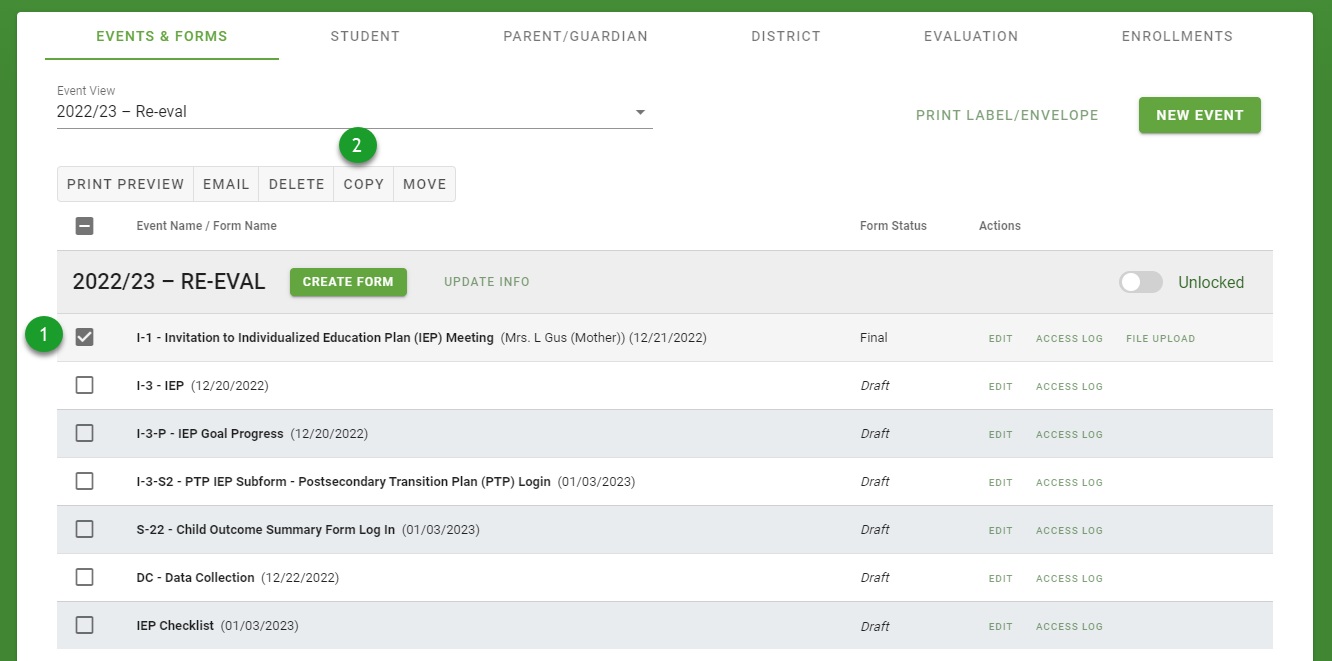Click the Draft status of DC - Data Collection
The width and height of the screenshot is (1332, 661).
(875, 578)
